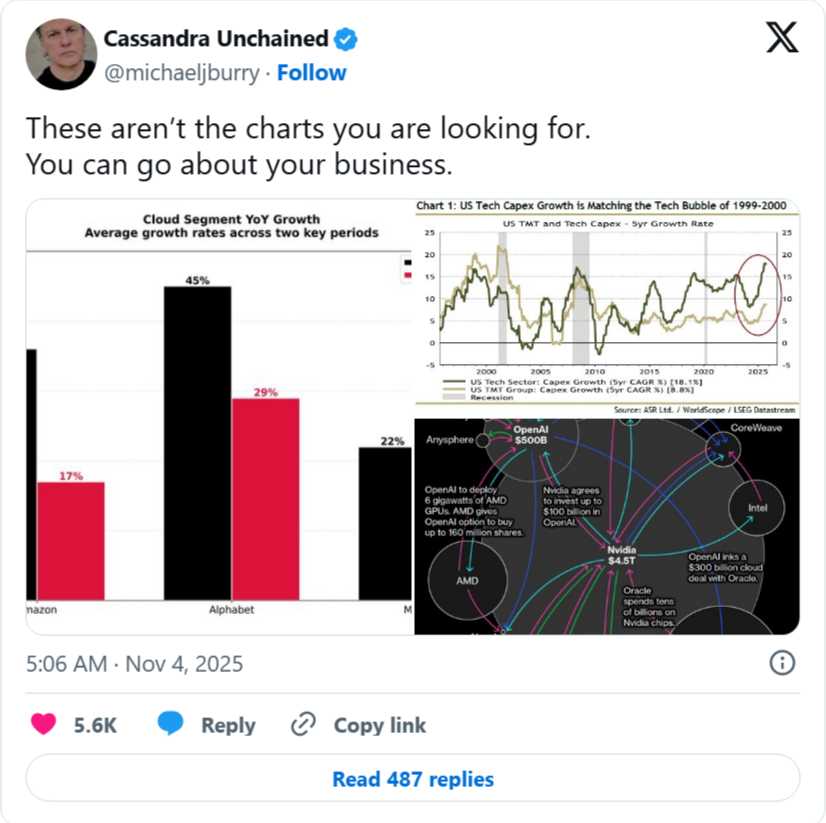Follow @michaeljburry
The width and height of the screenshot is (826, 823).
tap(311, 73)
